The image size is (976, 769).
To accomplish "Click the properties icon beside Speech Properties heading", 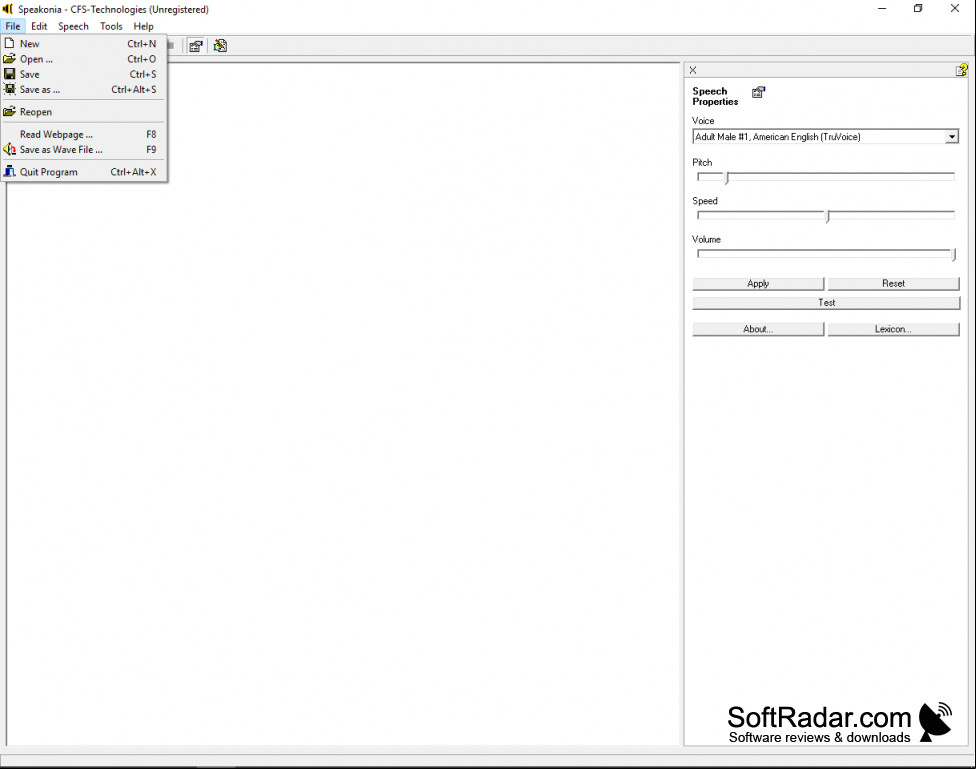I will (x=758, y=93).
